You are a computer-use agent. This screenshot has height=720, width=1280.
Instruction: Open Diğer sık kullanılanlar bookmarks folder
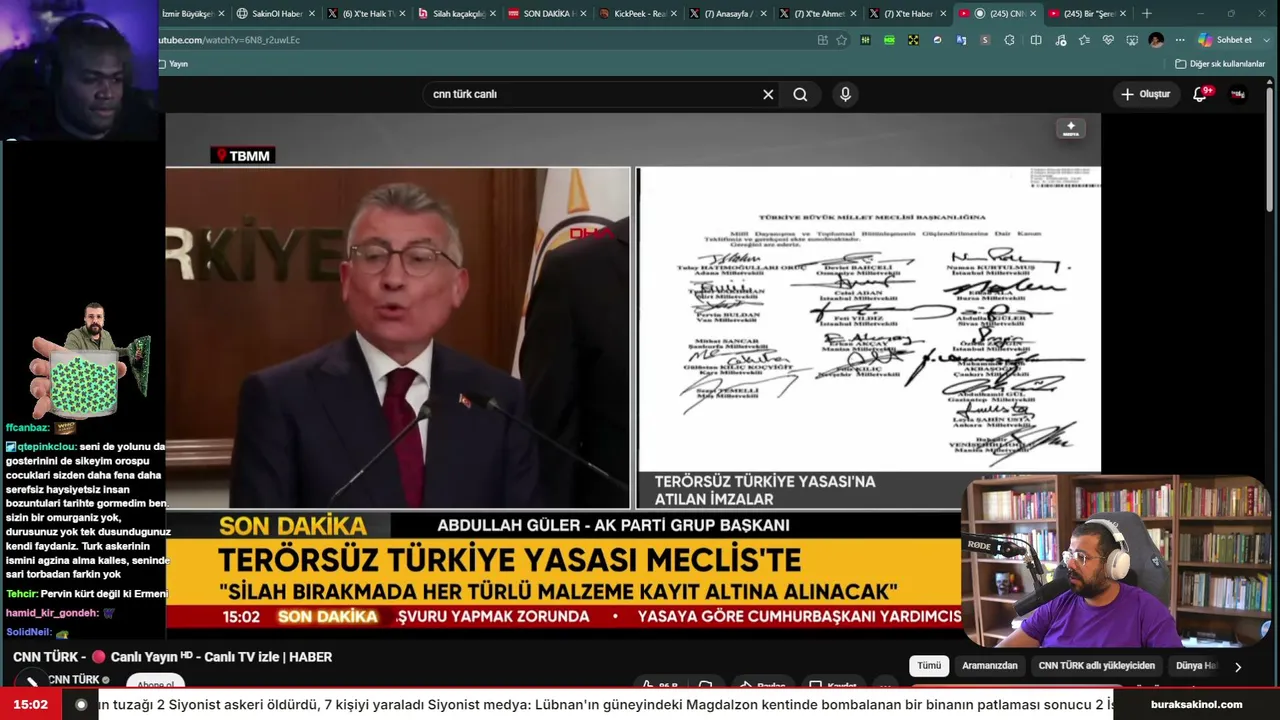click(x=1220, y=64)
